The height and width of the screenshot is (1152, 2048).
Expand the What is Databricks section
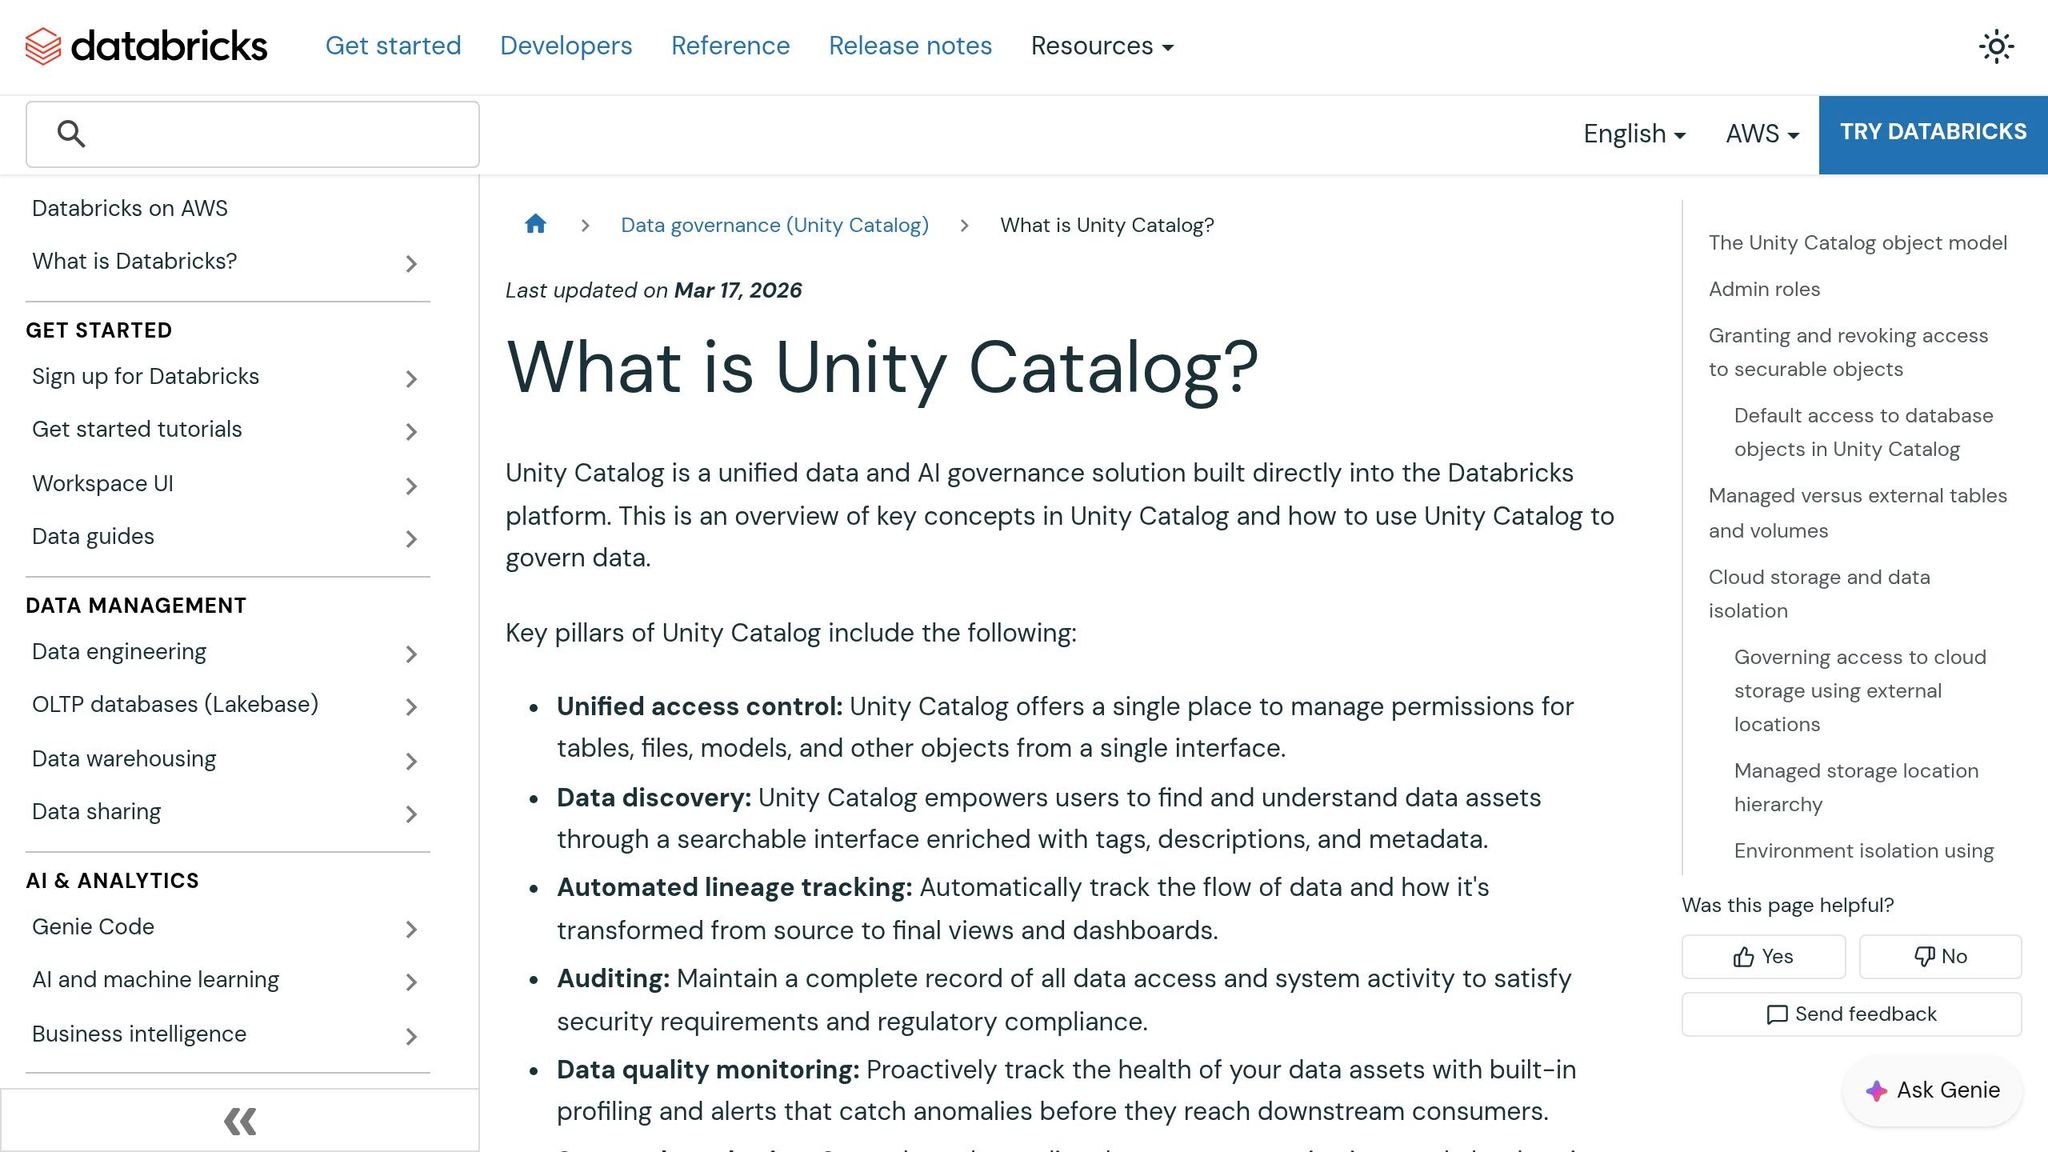click(x=410, y=263)
